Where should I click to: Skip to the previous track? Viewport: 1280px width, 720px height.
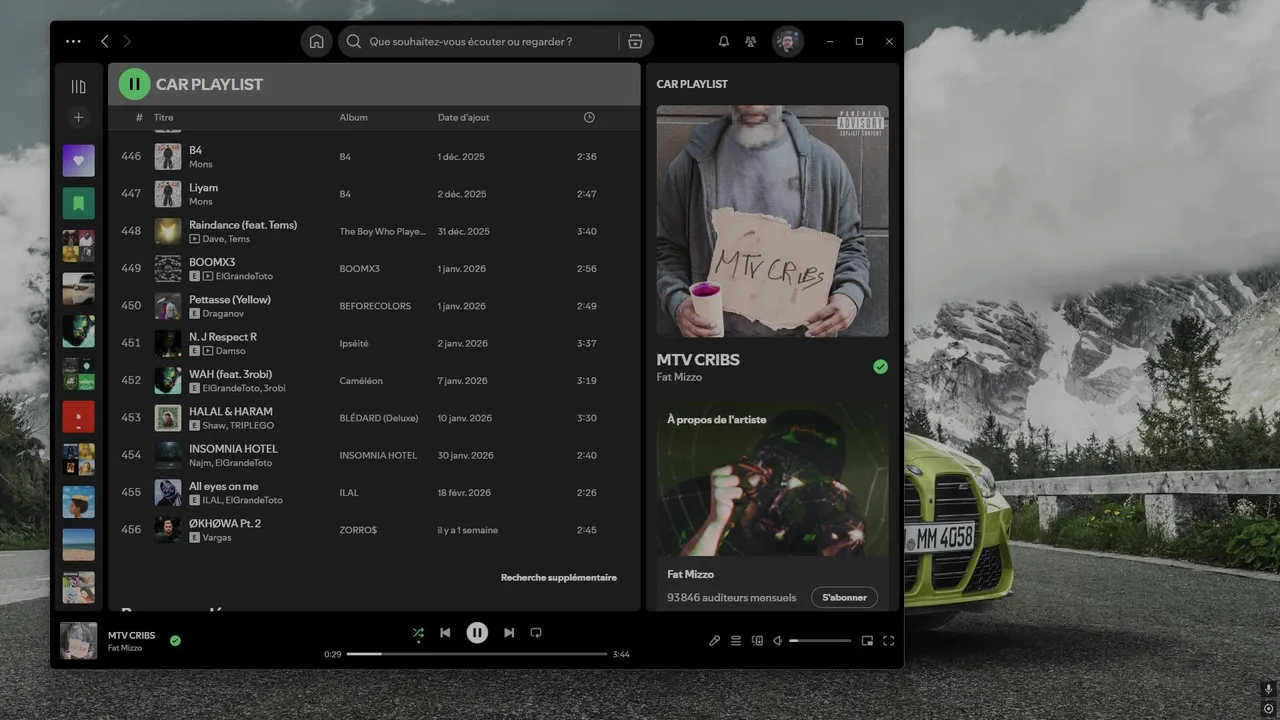click(x=445, y=633)
